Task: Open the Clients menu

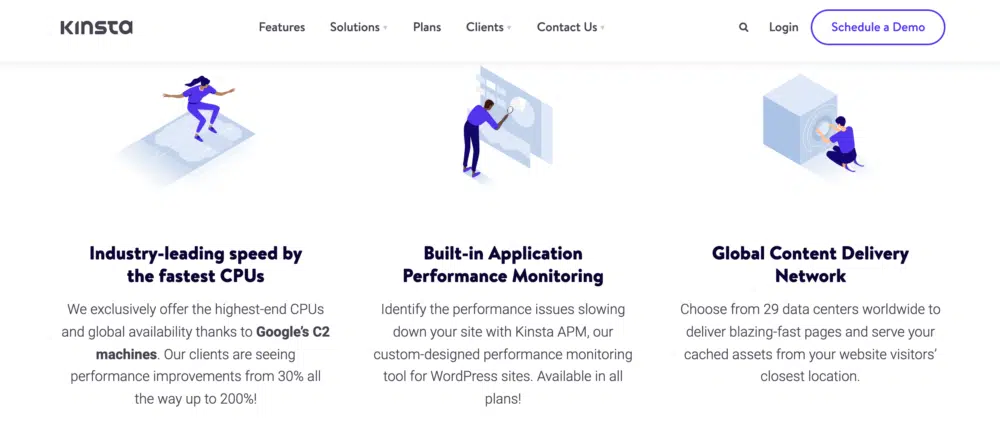Action: 485,27
